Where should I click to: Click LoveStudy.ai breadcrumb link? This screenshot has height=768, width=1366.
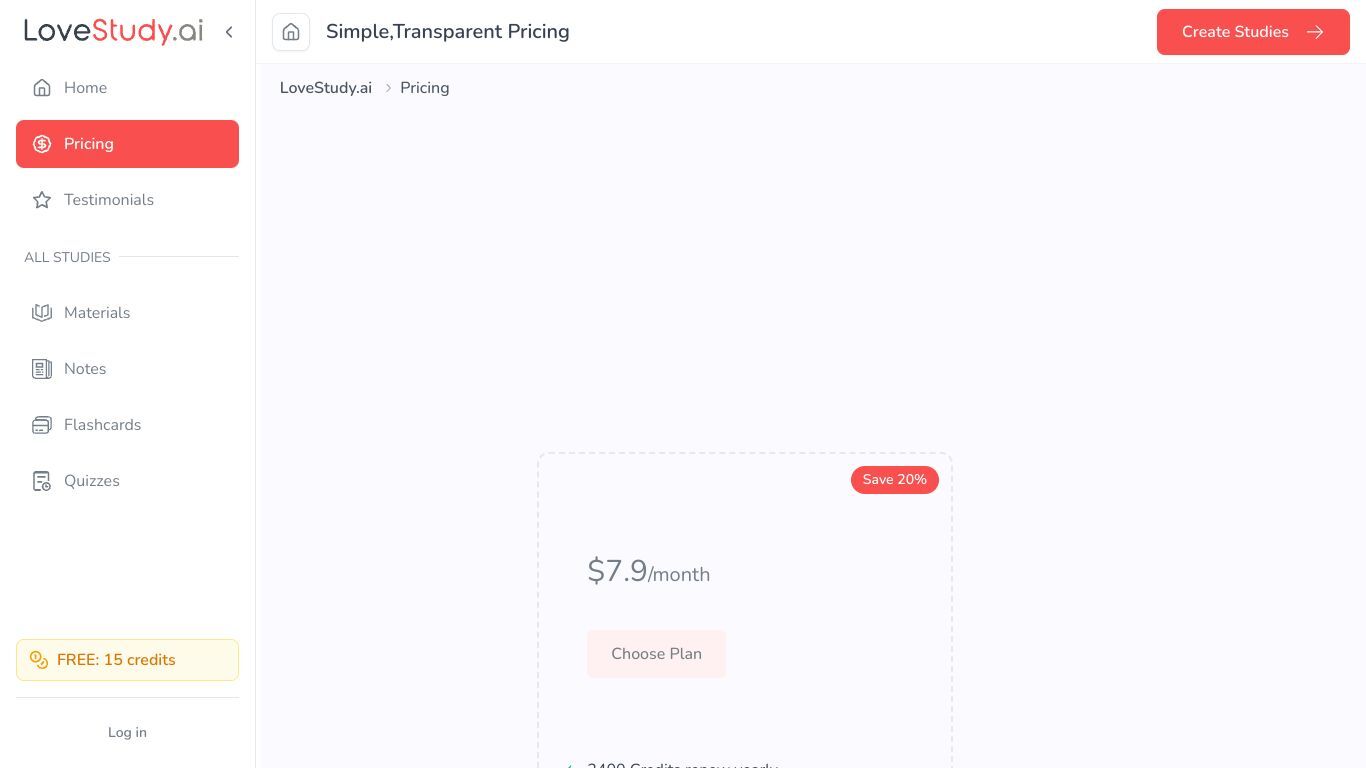coord(326,88)
